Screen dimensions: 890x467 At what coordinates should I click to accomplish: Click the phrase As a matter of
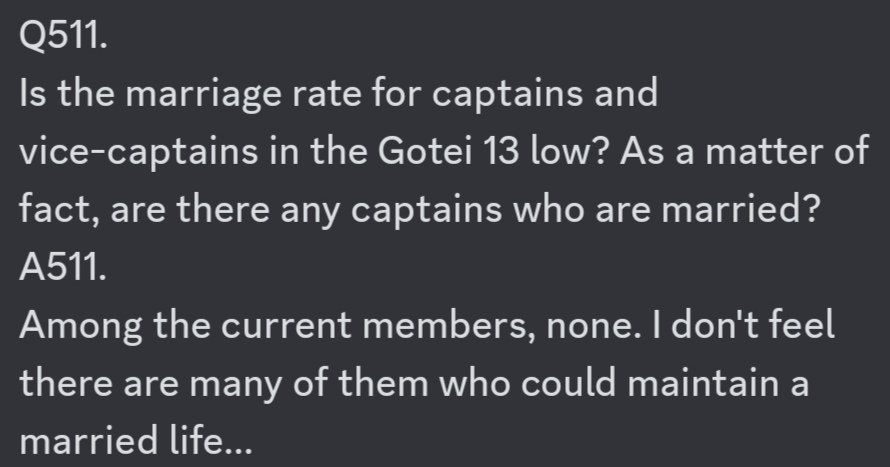pyautogui.click(x=744, y=152)
